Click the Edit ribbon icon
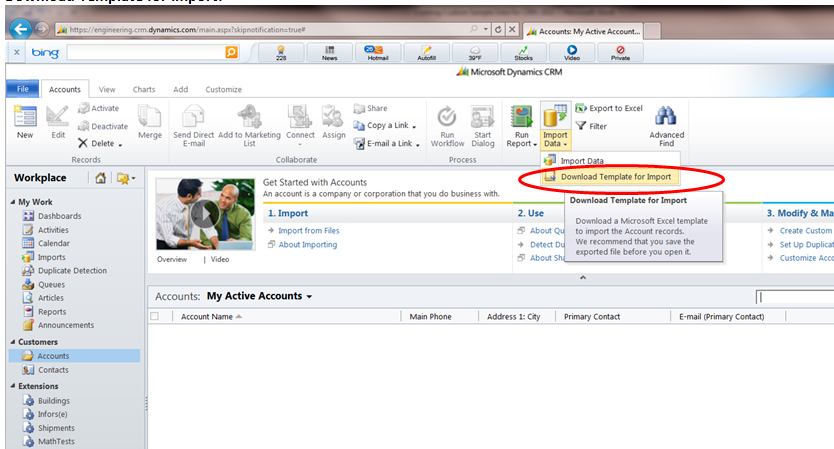Image resolution: width=834 pixels, height=449 pixels. 57,116
